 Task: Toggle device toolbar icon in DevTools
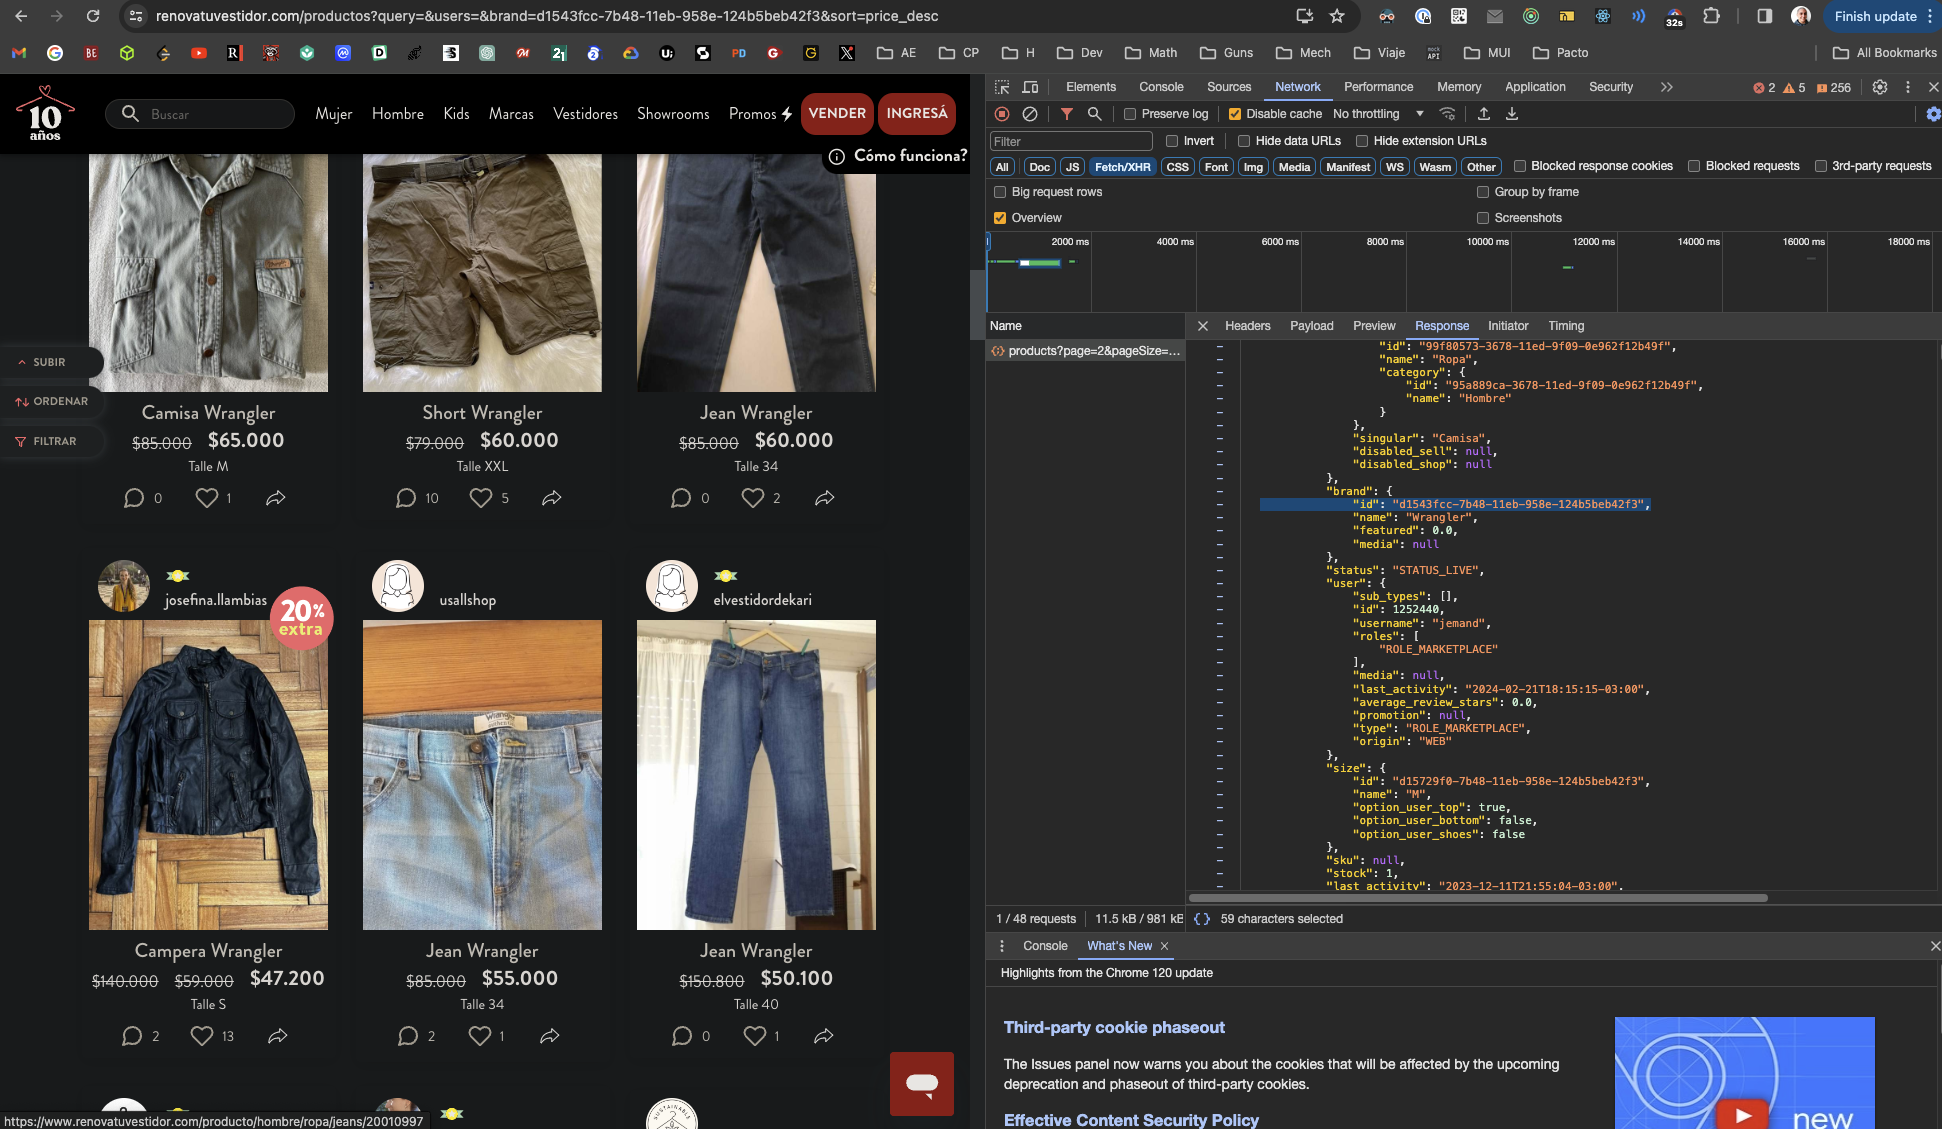point(1030,87)
